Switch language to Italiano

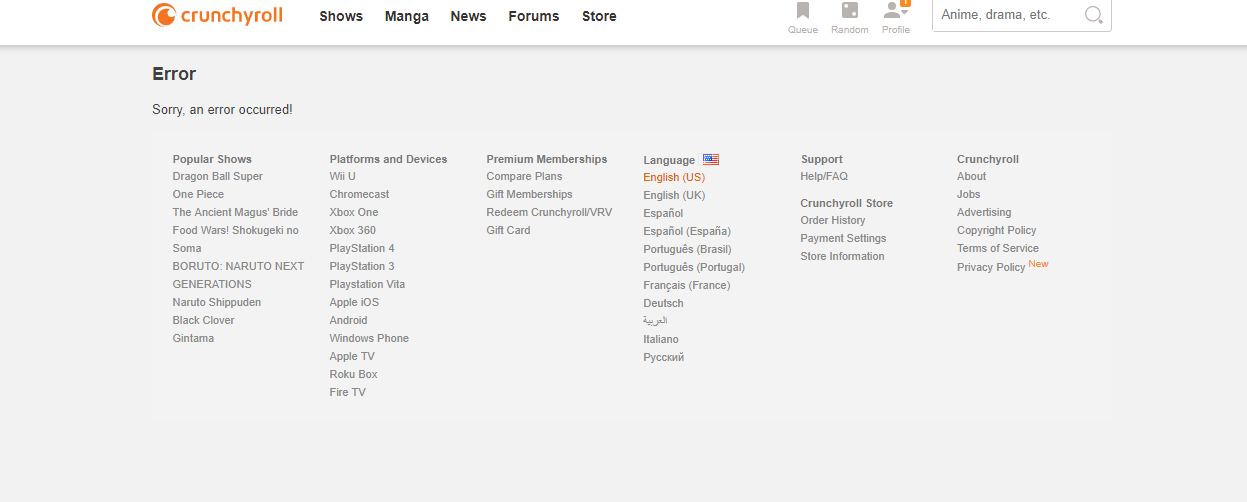click(x=661, y=339)
